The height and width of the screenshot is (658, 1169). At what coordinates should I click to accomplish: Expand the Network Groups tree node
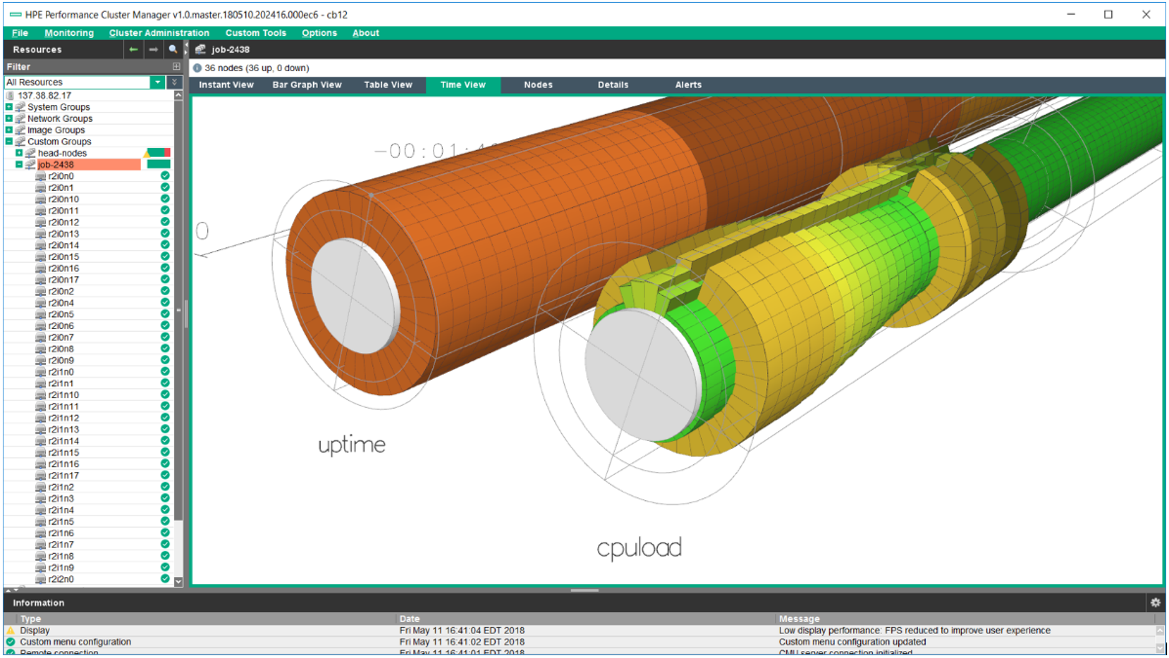click(x=9, y=118)
